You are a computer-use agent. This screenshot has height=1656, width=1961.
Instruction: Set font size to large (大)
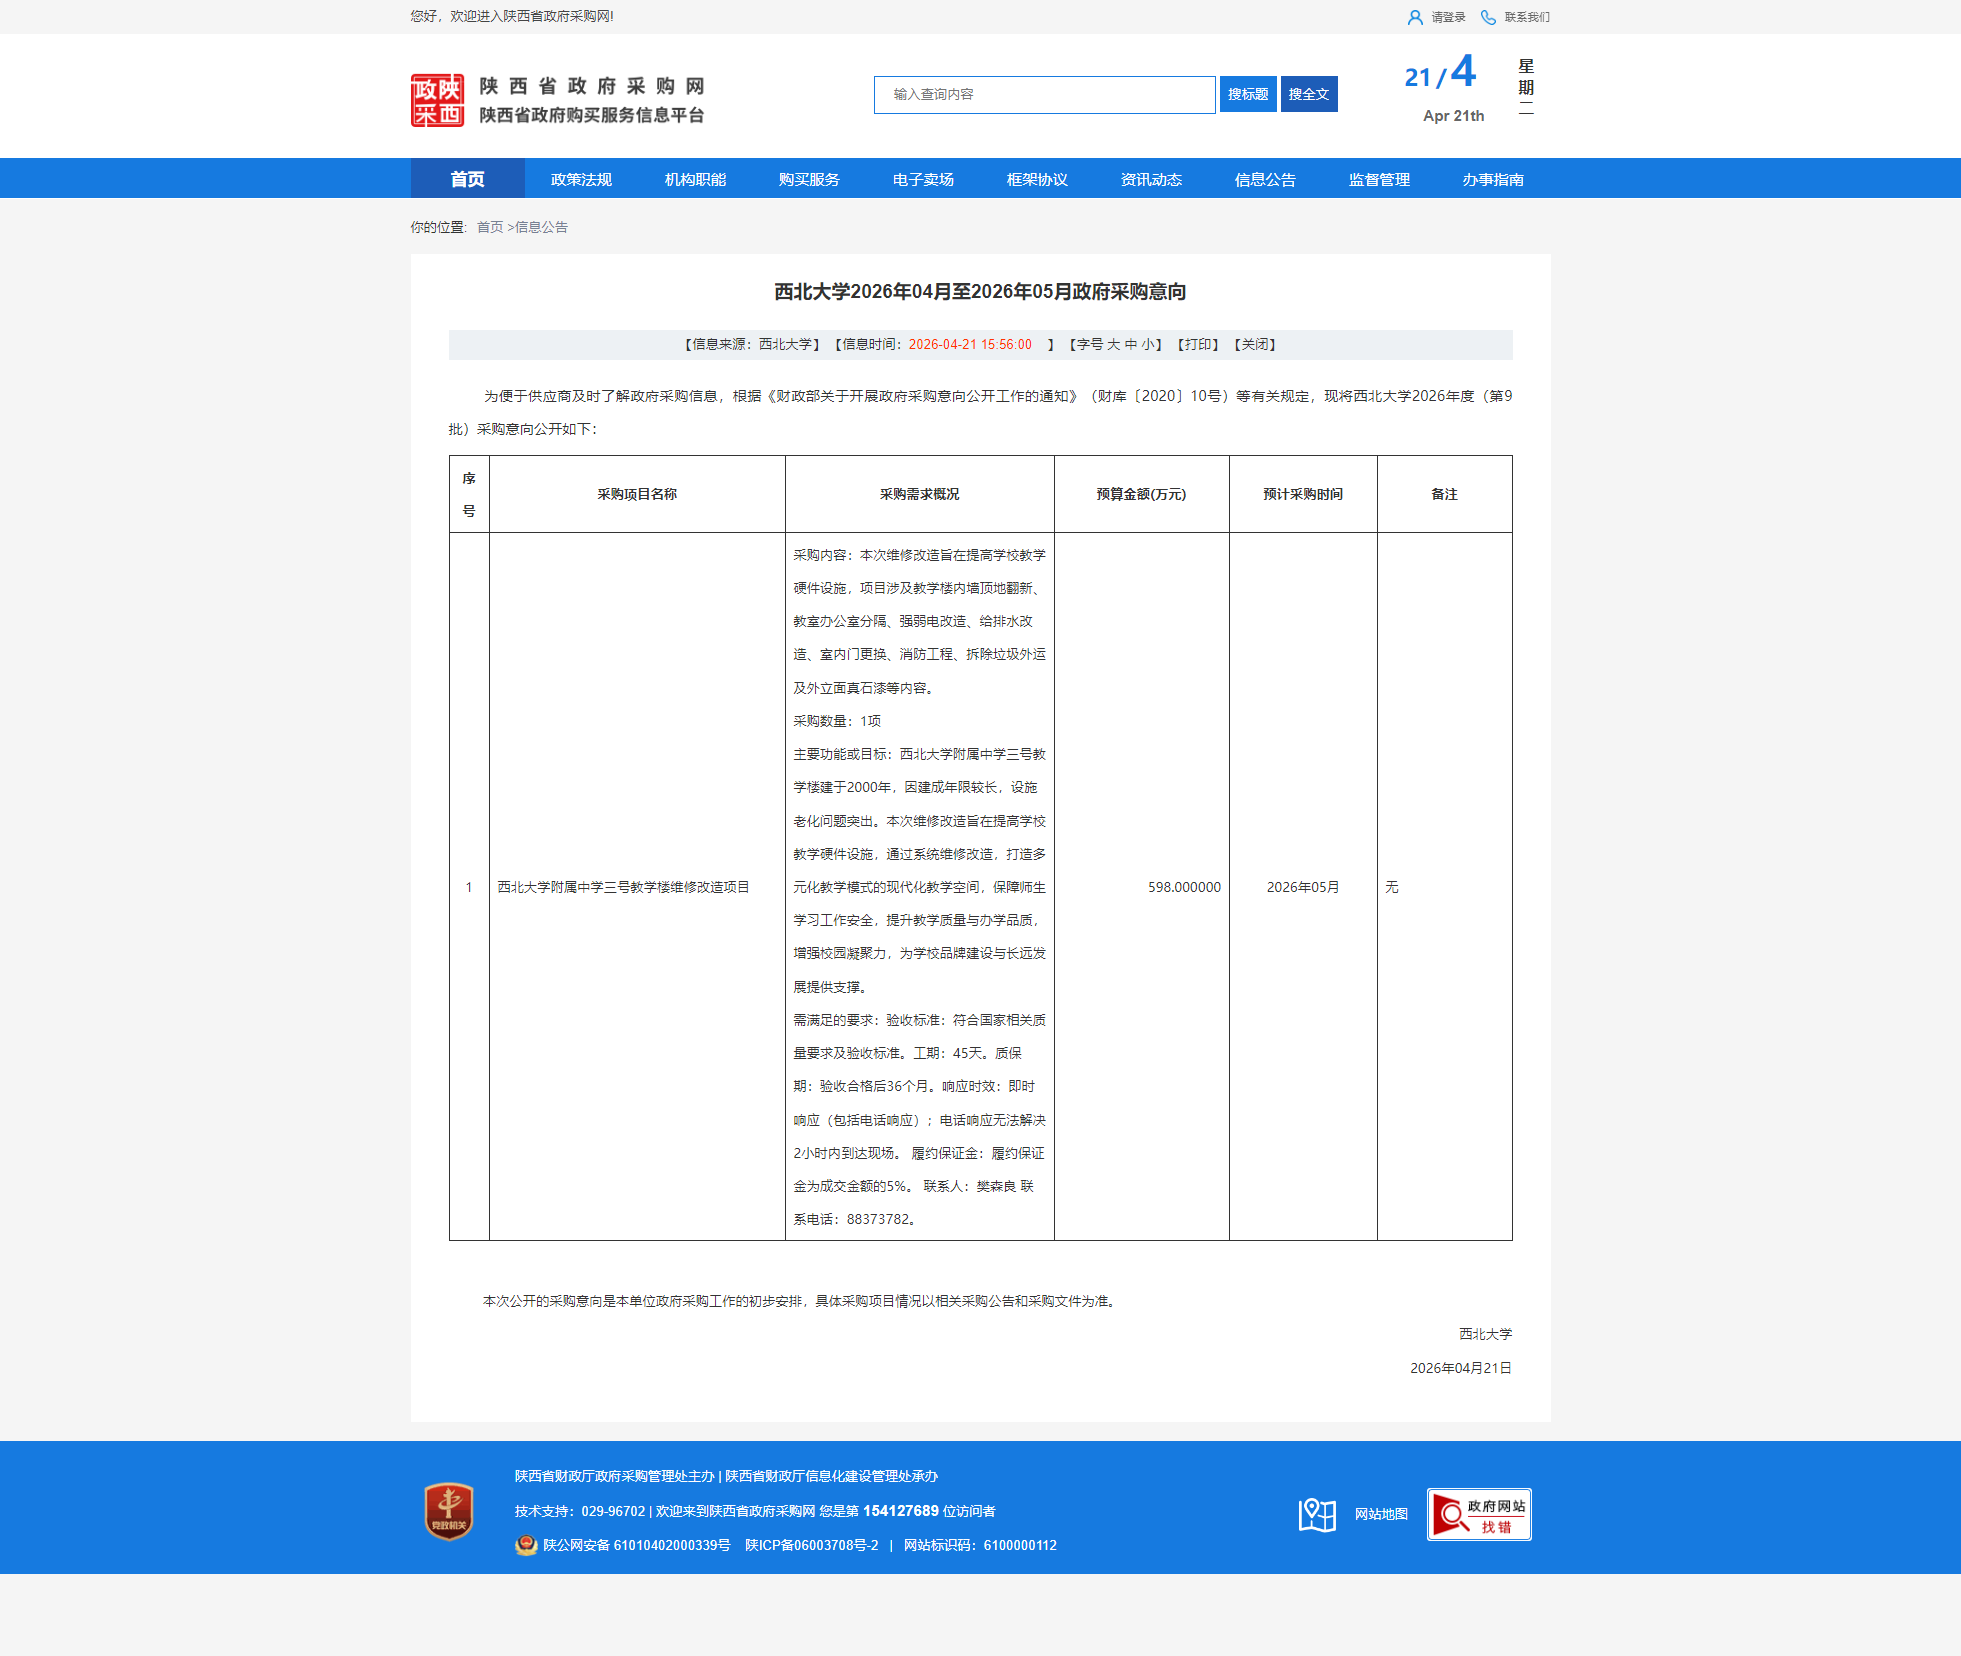1113,344
